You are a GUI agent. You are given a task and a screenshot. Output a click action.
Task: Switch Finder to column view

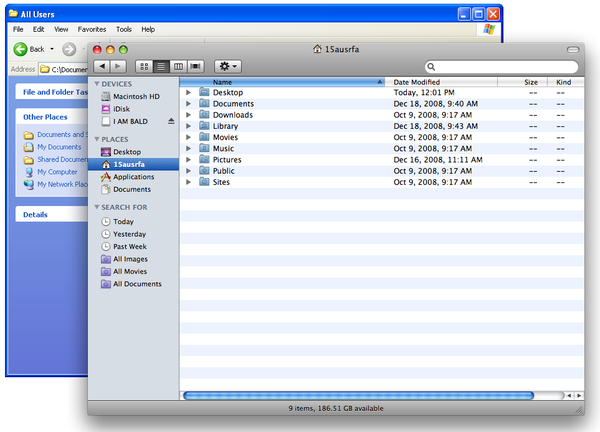178,66
